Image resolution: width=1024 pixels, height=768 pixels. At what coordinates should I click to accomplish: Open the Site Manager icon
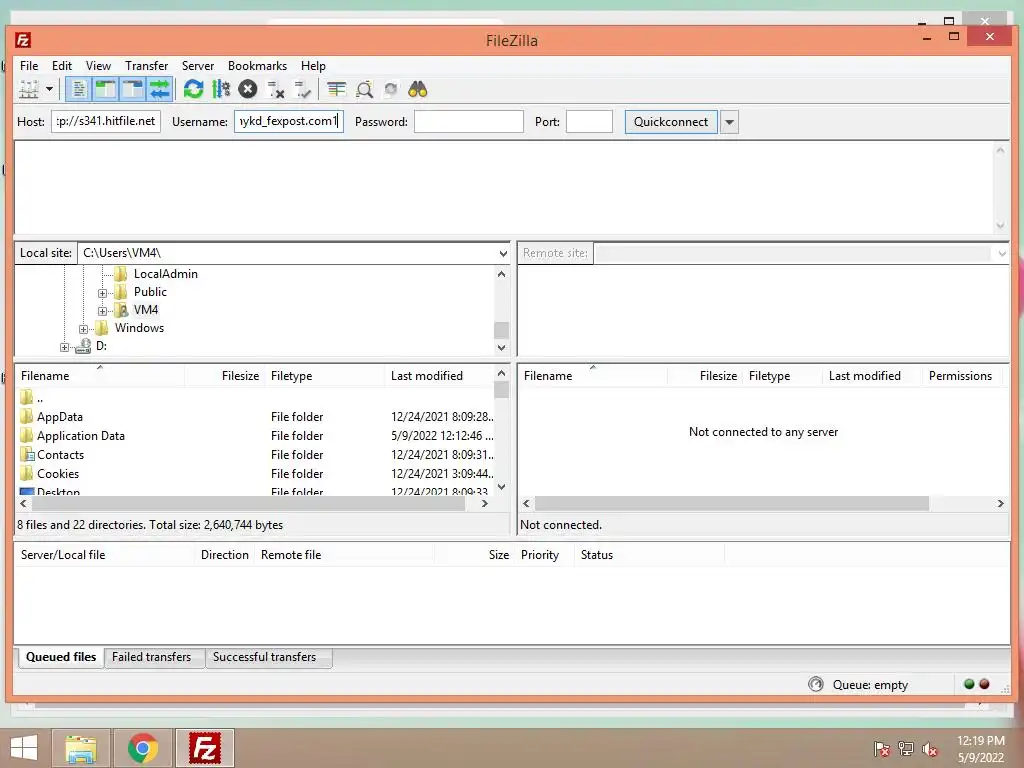point(29,89)
